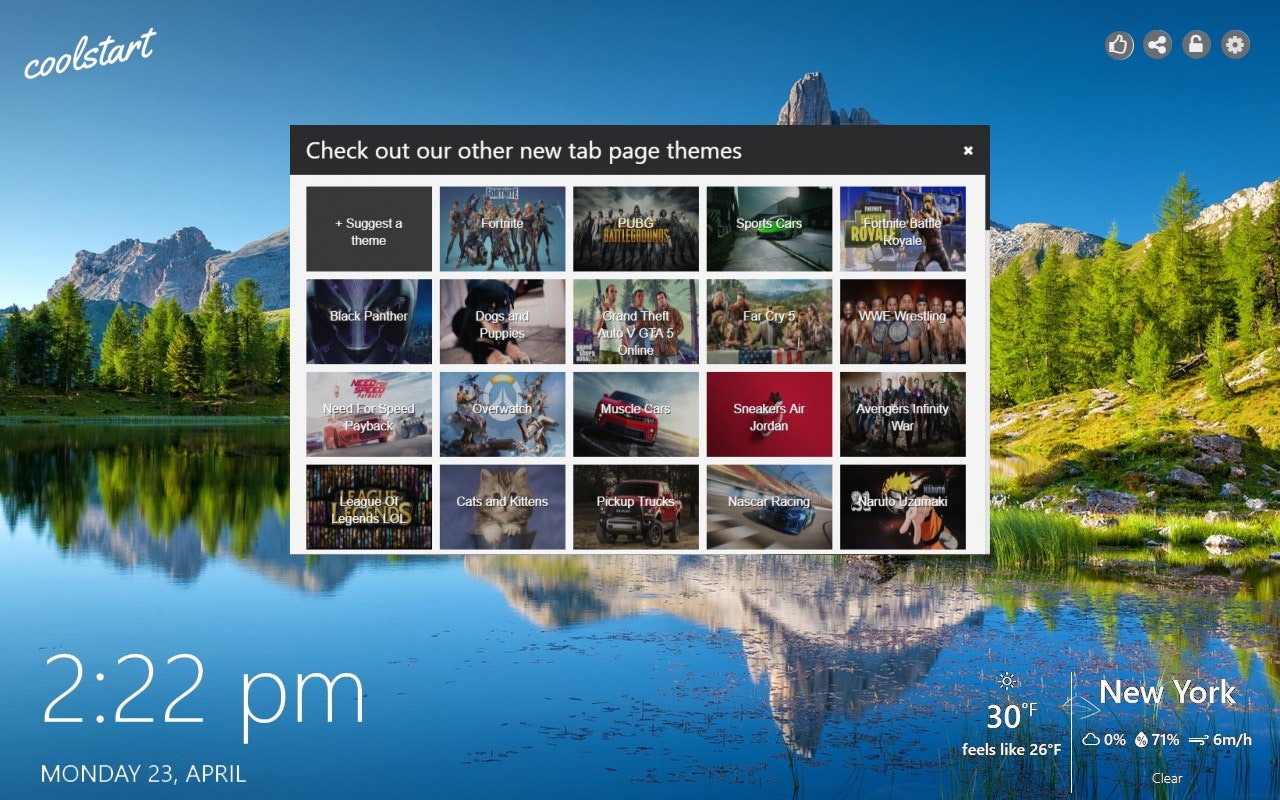Click the thumbs-up like icon
This screenshot has width=1280, height=800.
[x=1119, y=44]
